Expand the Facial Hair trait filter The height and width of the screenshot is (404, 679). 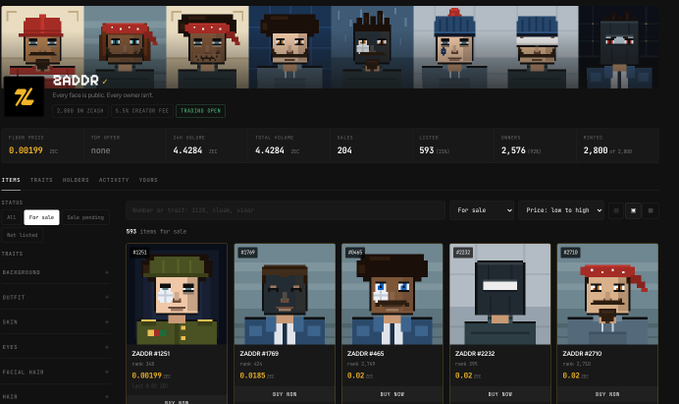pyautogui.click(x=55, y=372)
